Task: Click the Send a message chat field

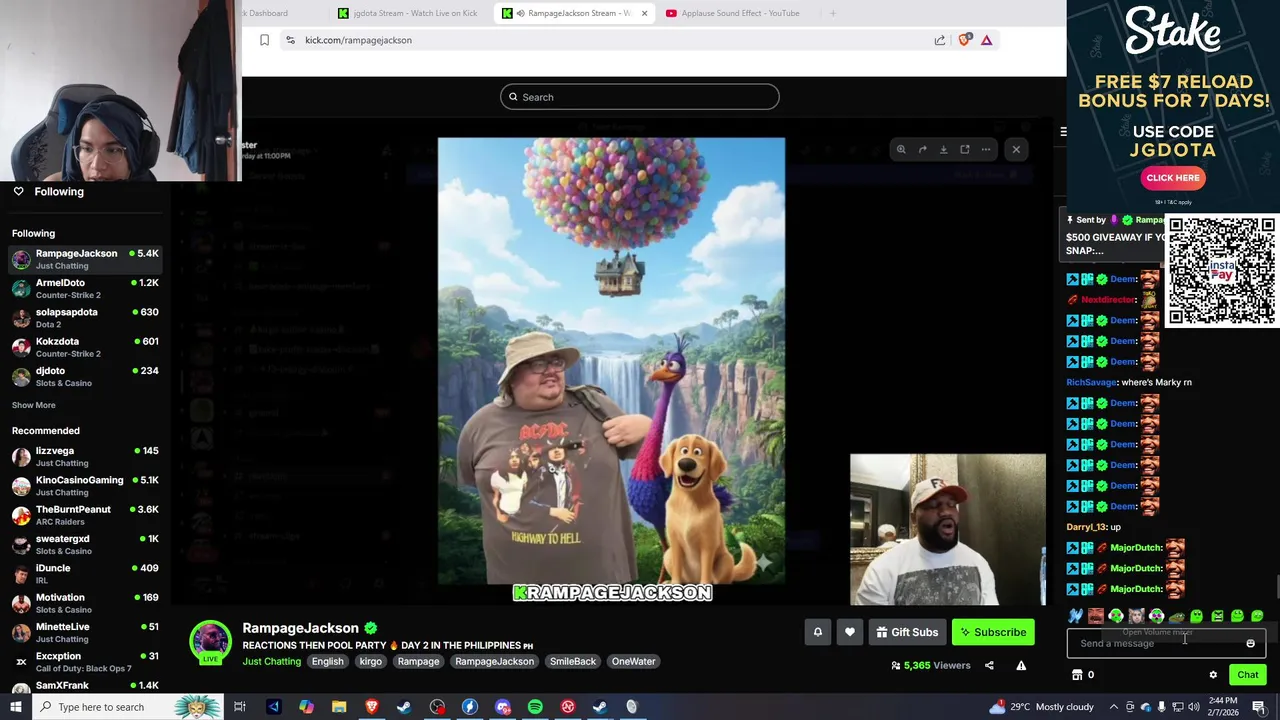Action: click(1155, 643)
